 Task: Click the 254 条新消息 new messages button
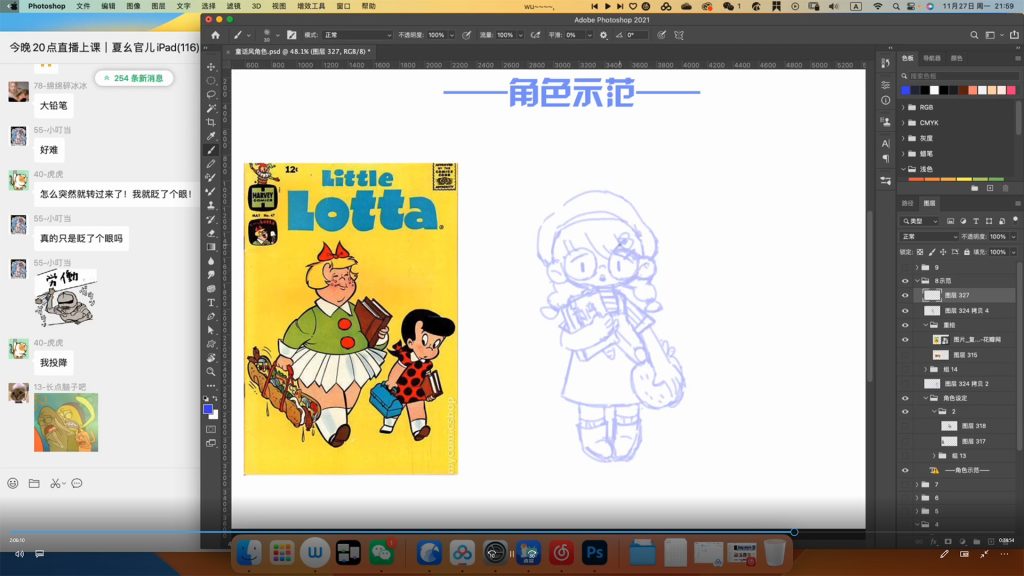click(x=134, y=78)
